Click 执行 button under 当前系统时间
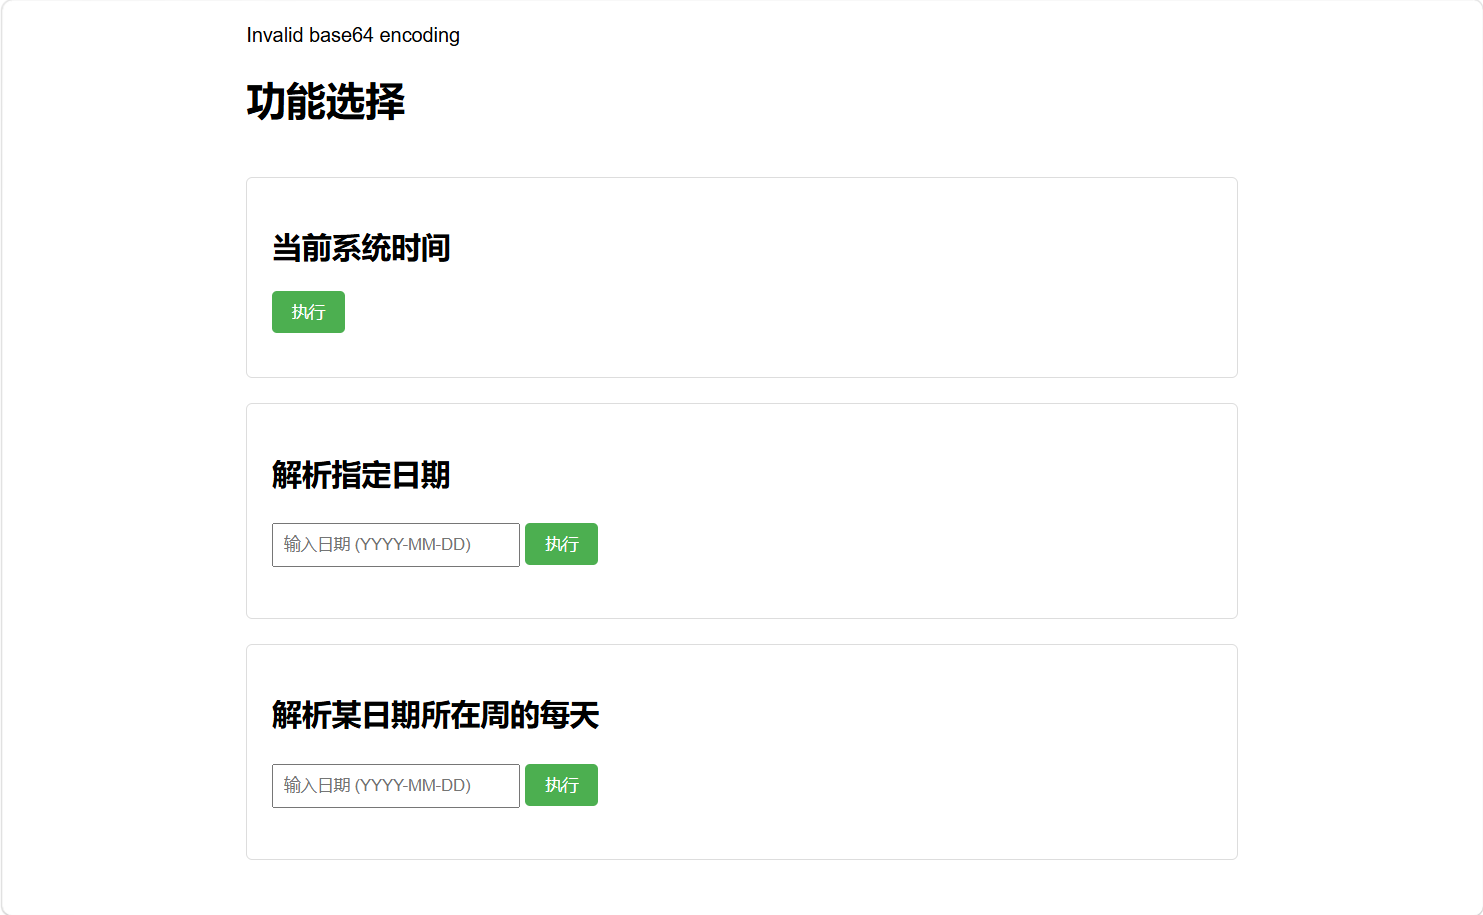This screenshot has width=1483, height=915. click(x=308, y=312)
